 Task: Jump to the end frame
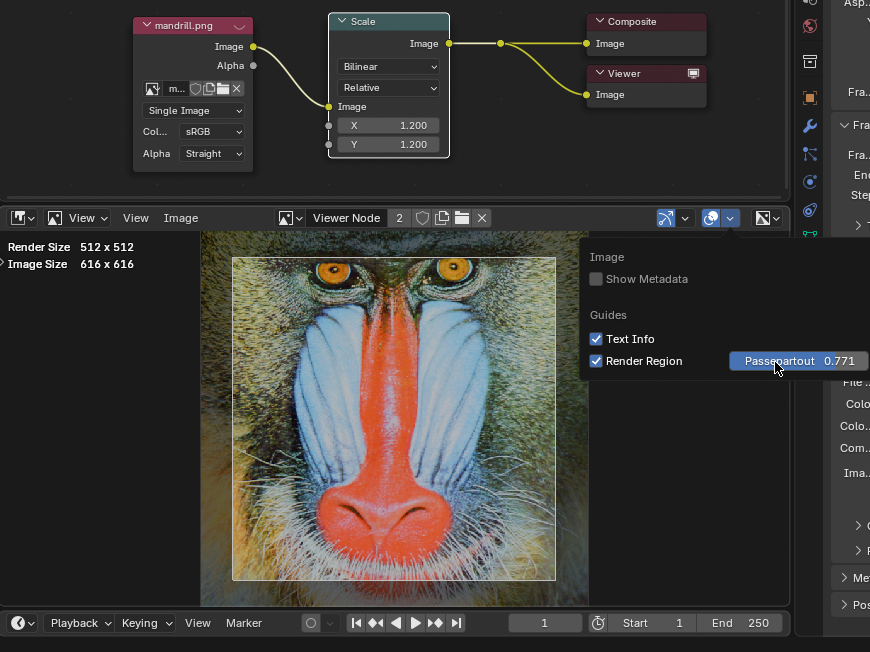pyautogui.click(x=456, y=623)
